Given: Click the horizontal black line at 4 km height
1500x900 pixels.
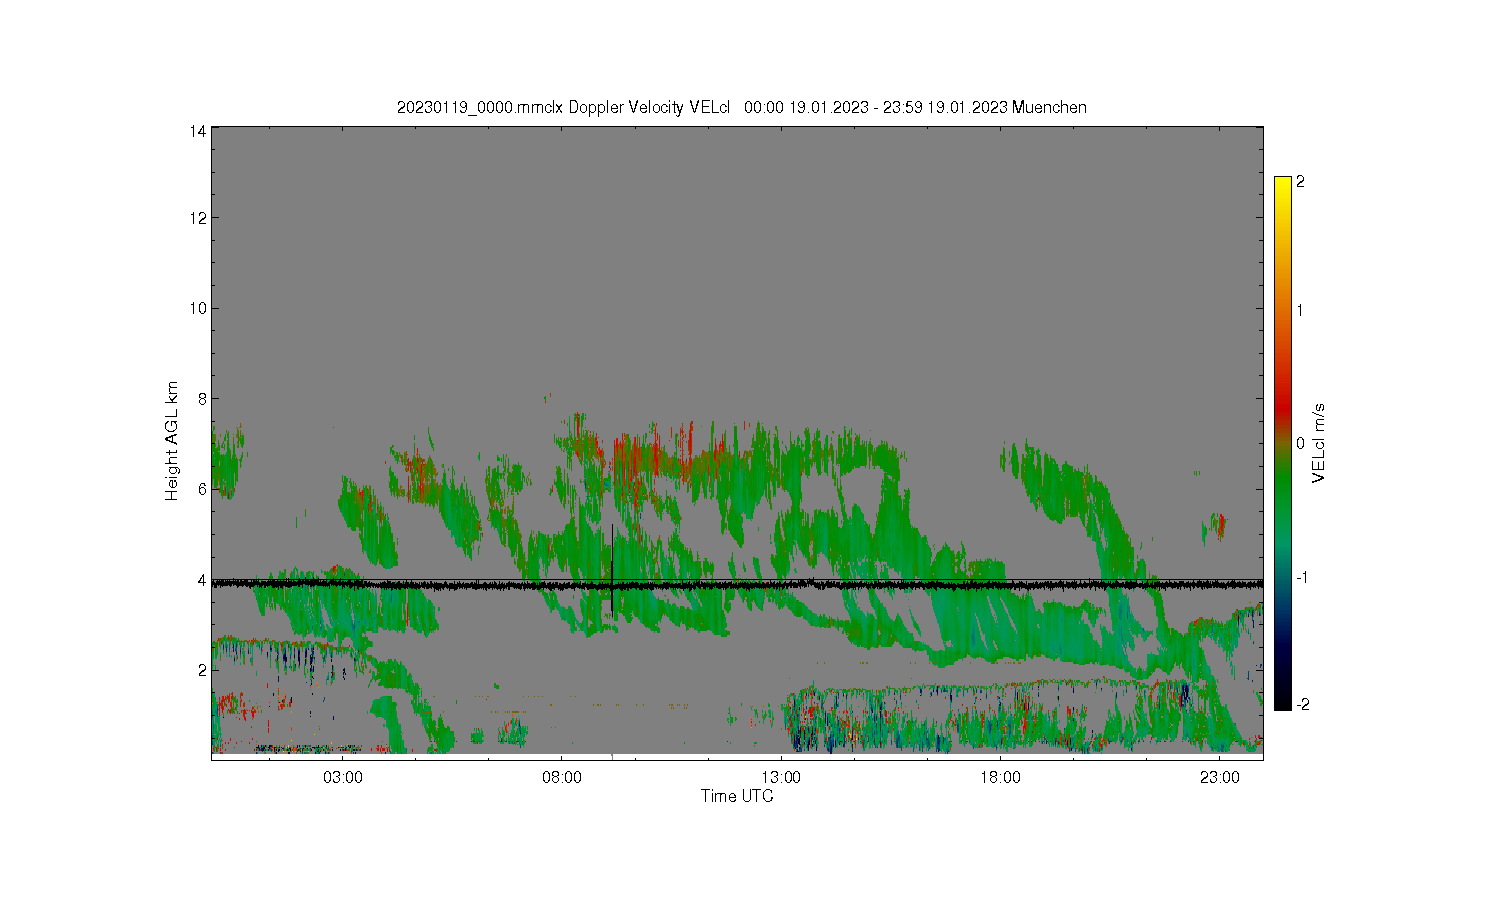Looking at the screenshot, I should click(737, 584).
